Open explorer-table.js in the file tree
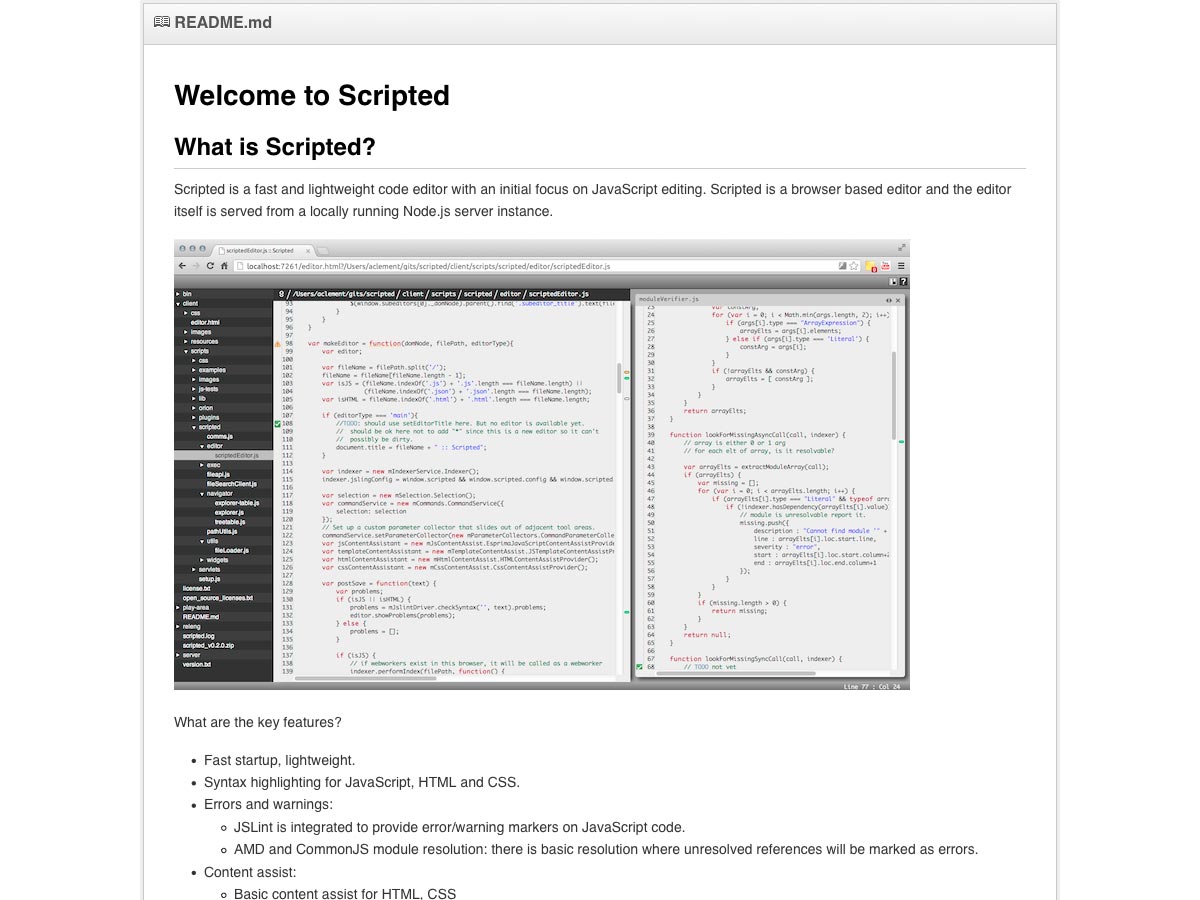Screen dimensions: 1200x900 coord(236,503)
